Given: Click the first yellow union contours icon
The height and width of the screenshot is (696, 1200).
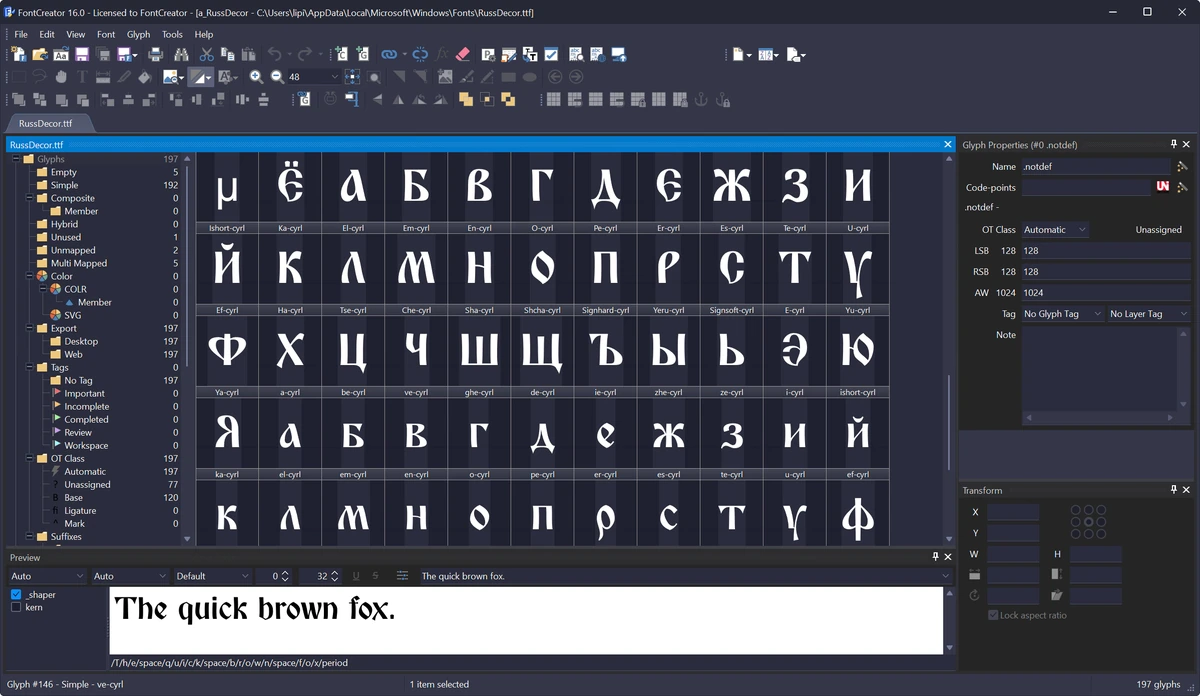Looking at the screenshot, I should 465,99.
